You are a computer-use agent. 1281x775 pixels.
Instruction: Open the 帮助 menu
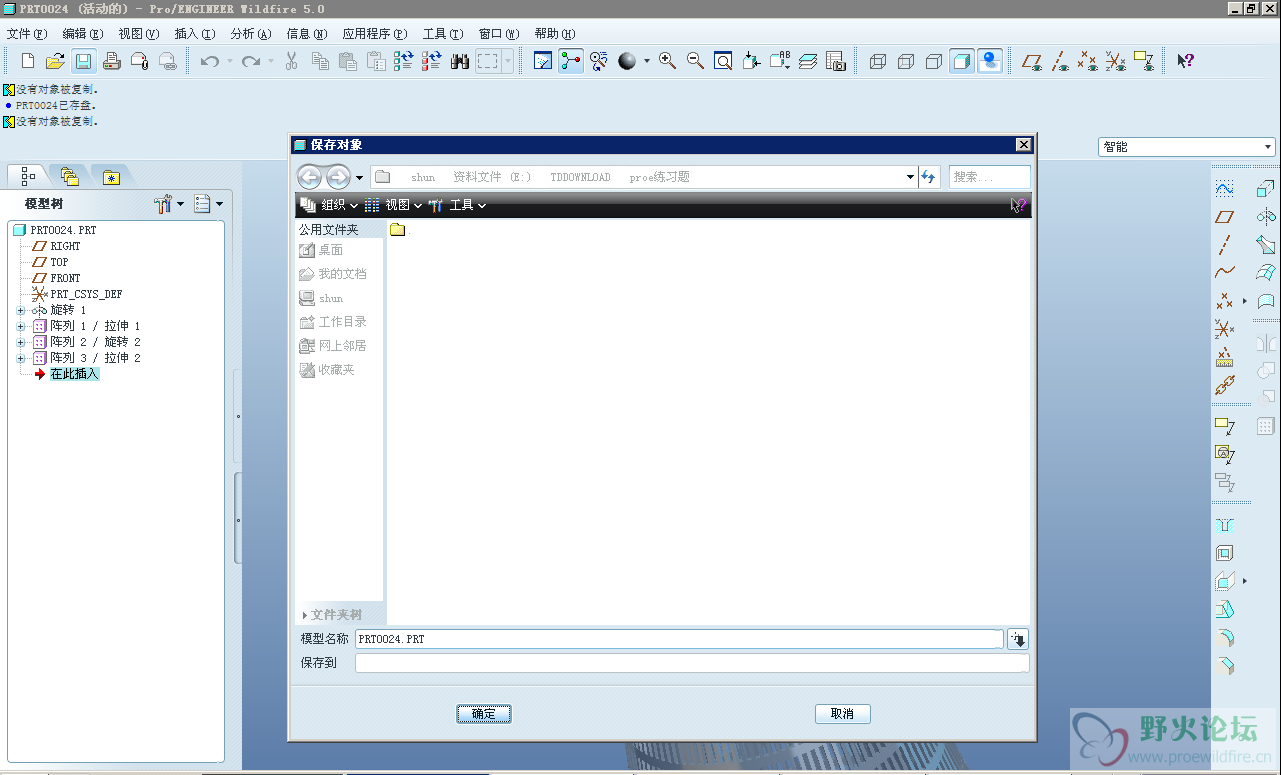coord(555,34)
